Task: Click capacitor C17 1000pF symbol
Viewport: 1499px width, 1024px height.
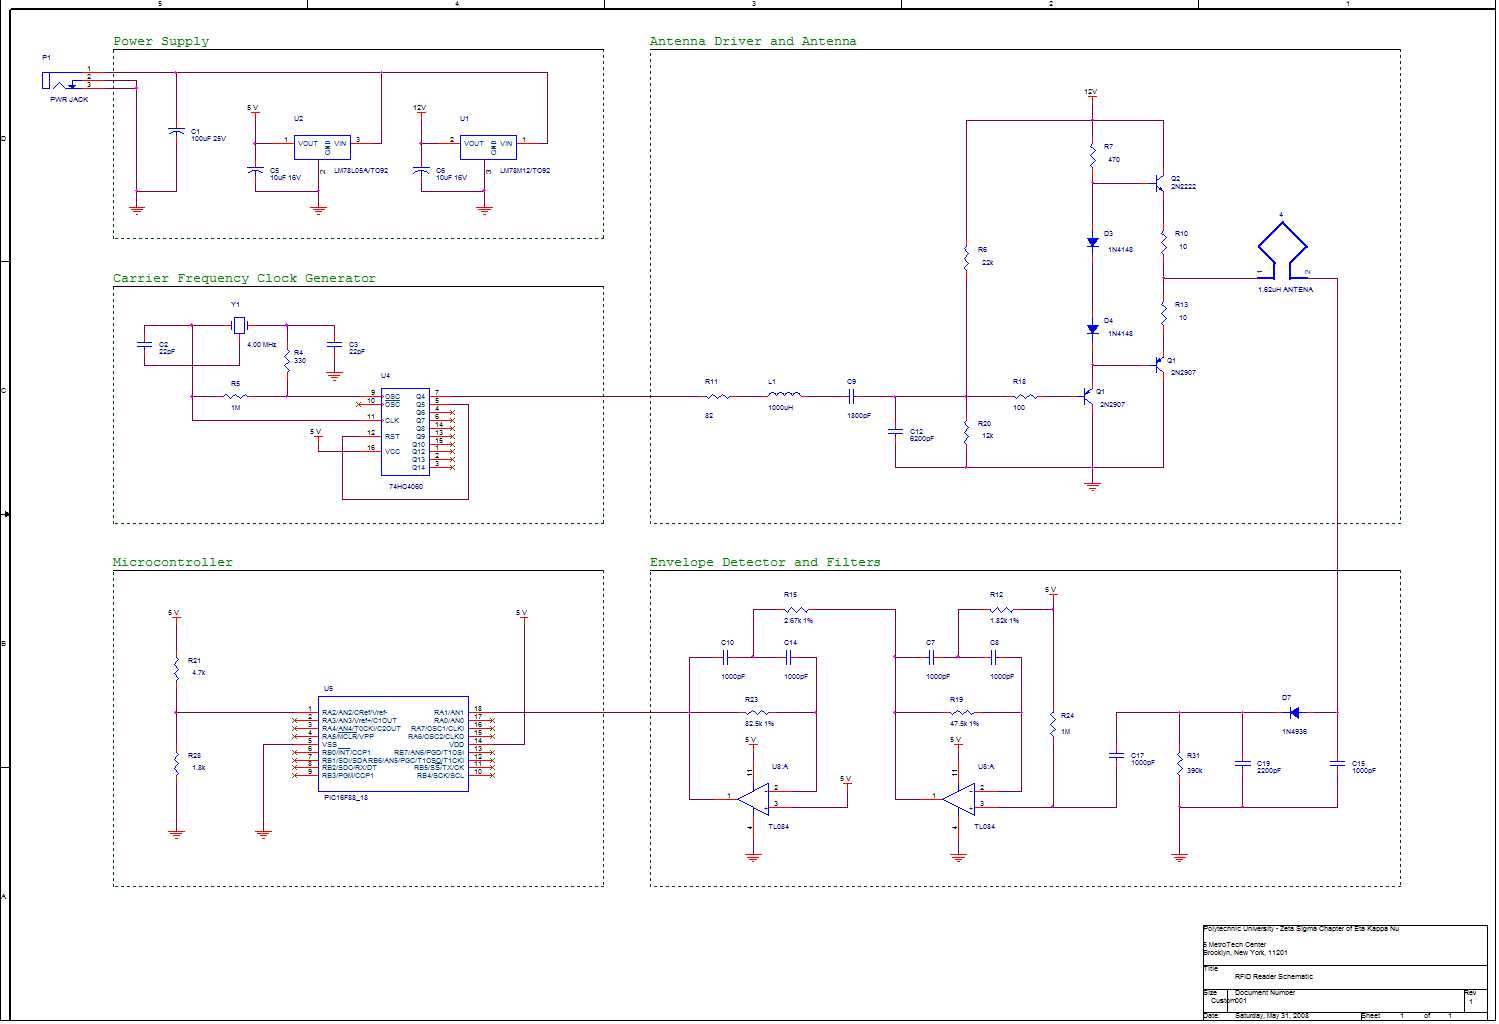Action: (x=1117, y=755)
